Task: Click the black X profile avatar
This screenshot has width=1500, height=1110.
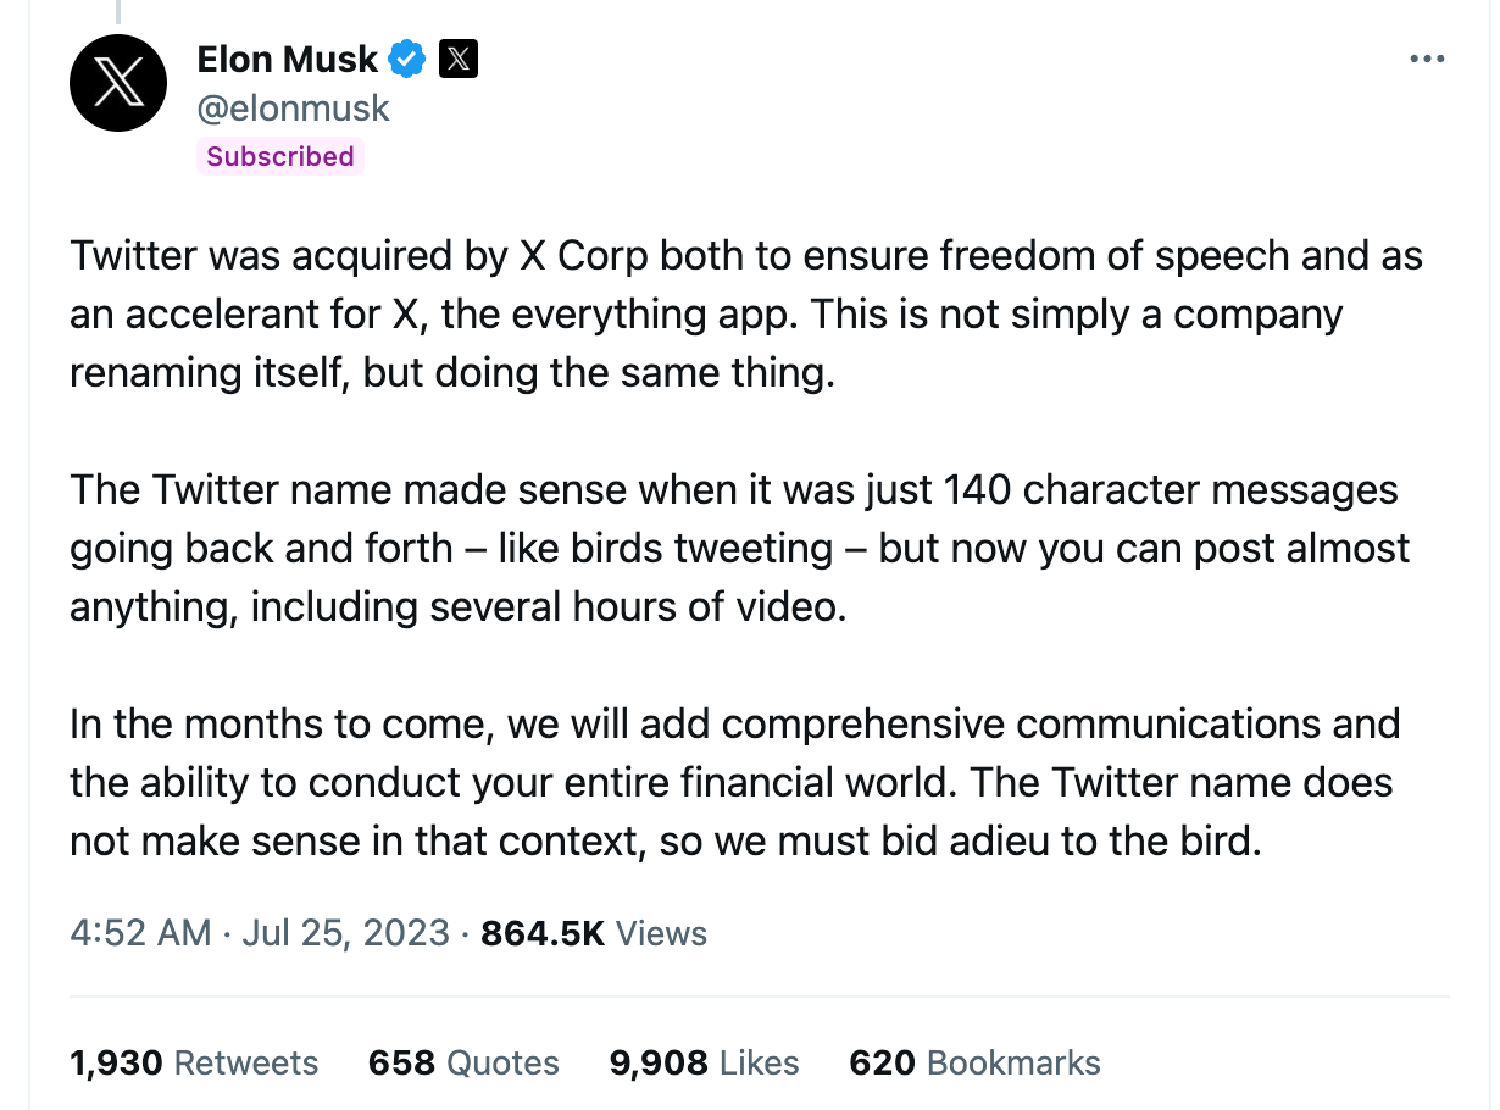Action: [x=118, y=83]
